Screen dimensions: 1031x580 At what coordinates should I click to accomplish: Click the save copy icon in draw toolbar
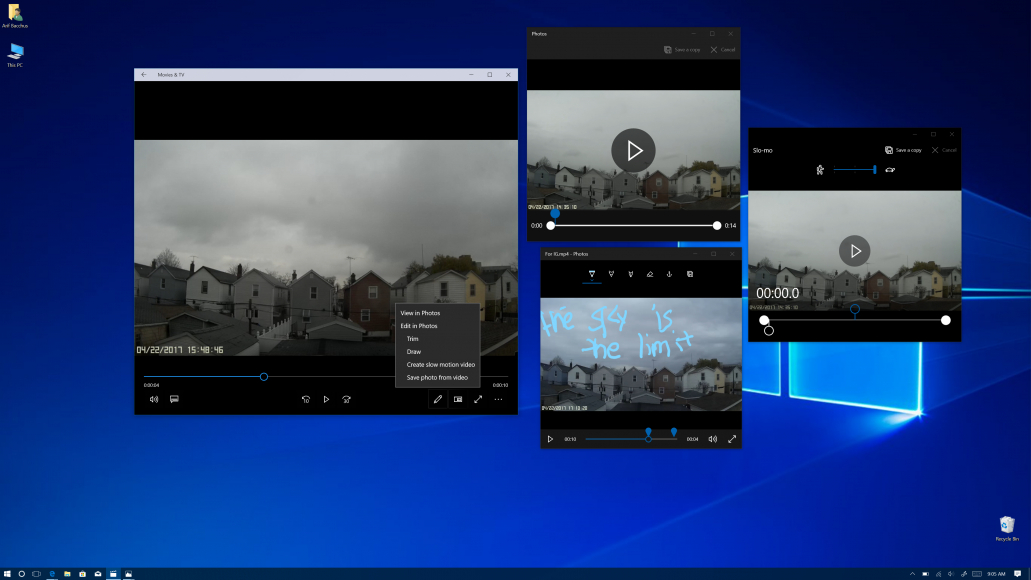690,274
